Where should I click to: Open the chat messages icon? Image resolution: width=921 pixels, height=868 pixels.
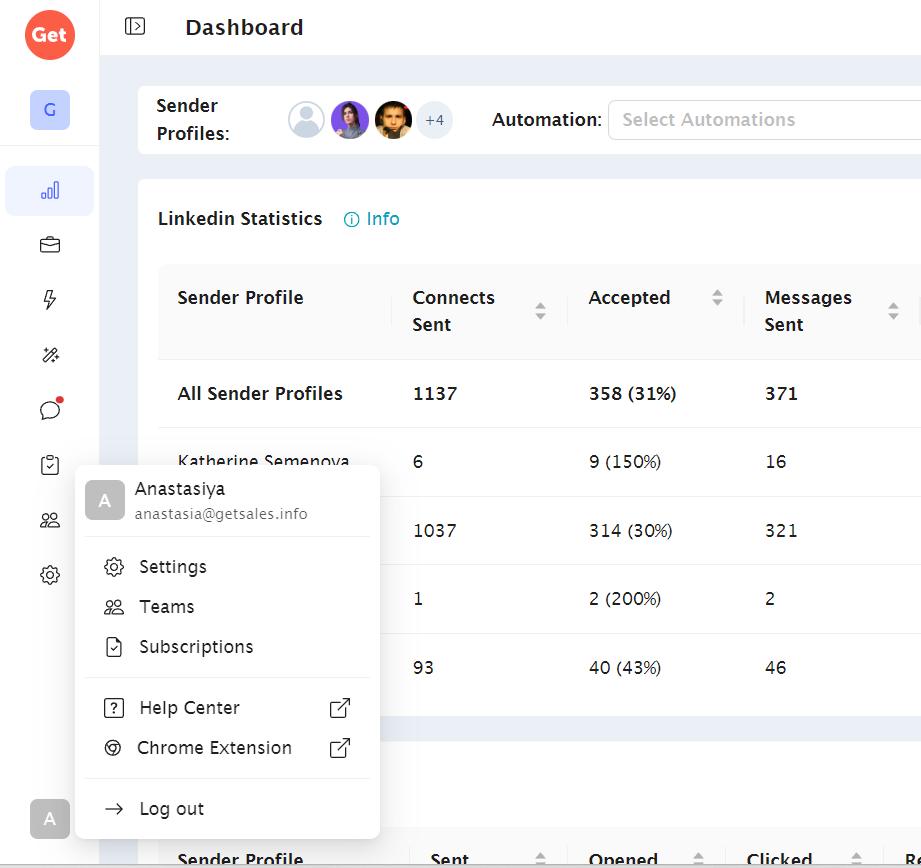click(50, 410)
